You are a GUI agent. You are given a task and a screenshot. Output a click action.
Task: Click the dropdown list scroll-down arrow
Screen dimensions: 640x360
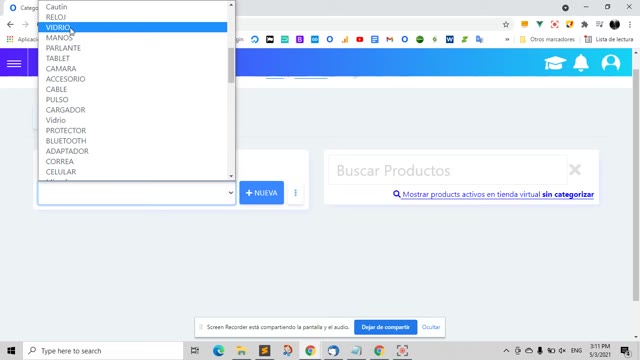click(231, 176)
